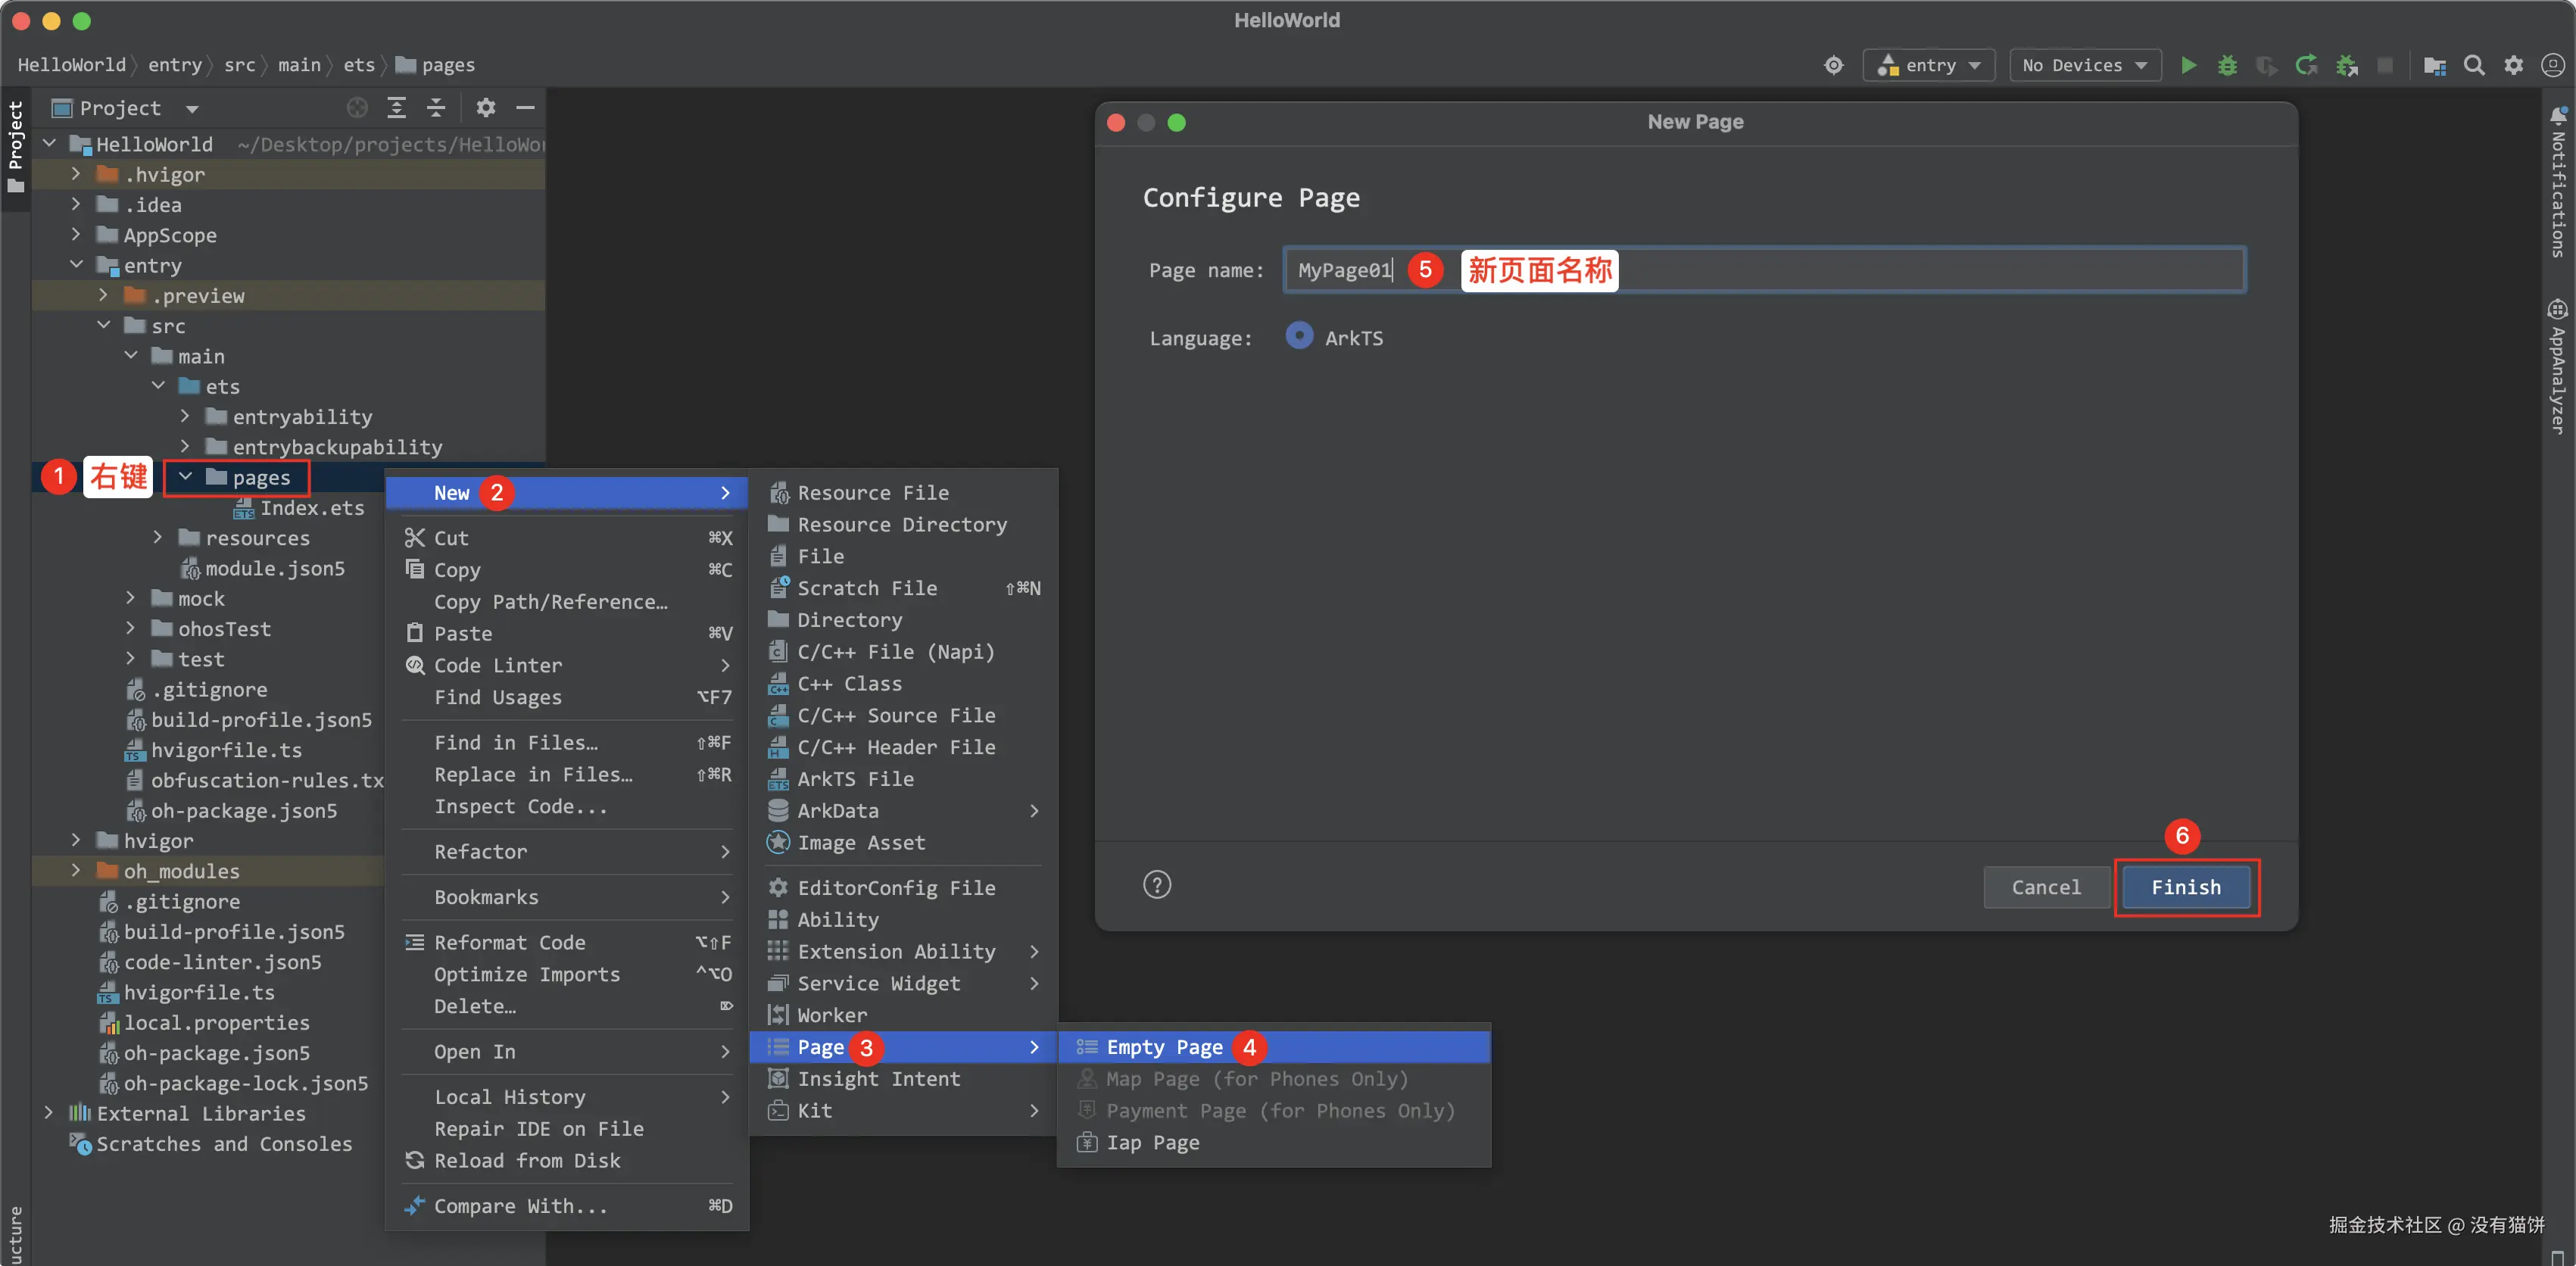This screenshot has width=2576, height=1266.
Task: Open IDE settings gear in top toolbar
Action: [2513, 65]
